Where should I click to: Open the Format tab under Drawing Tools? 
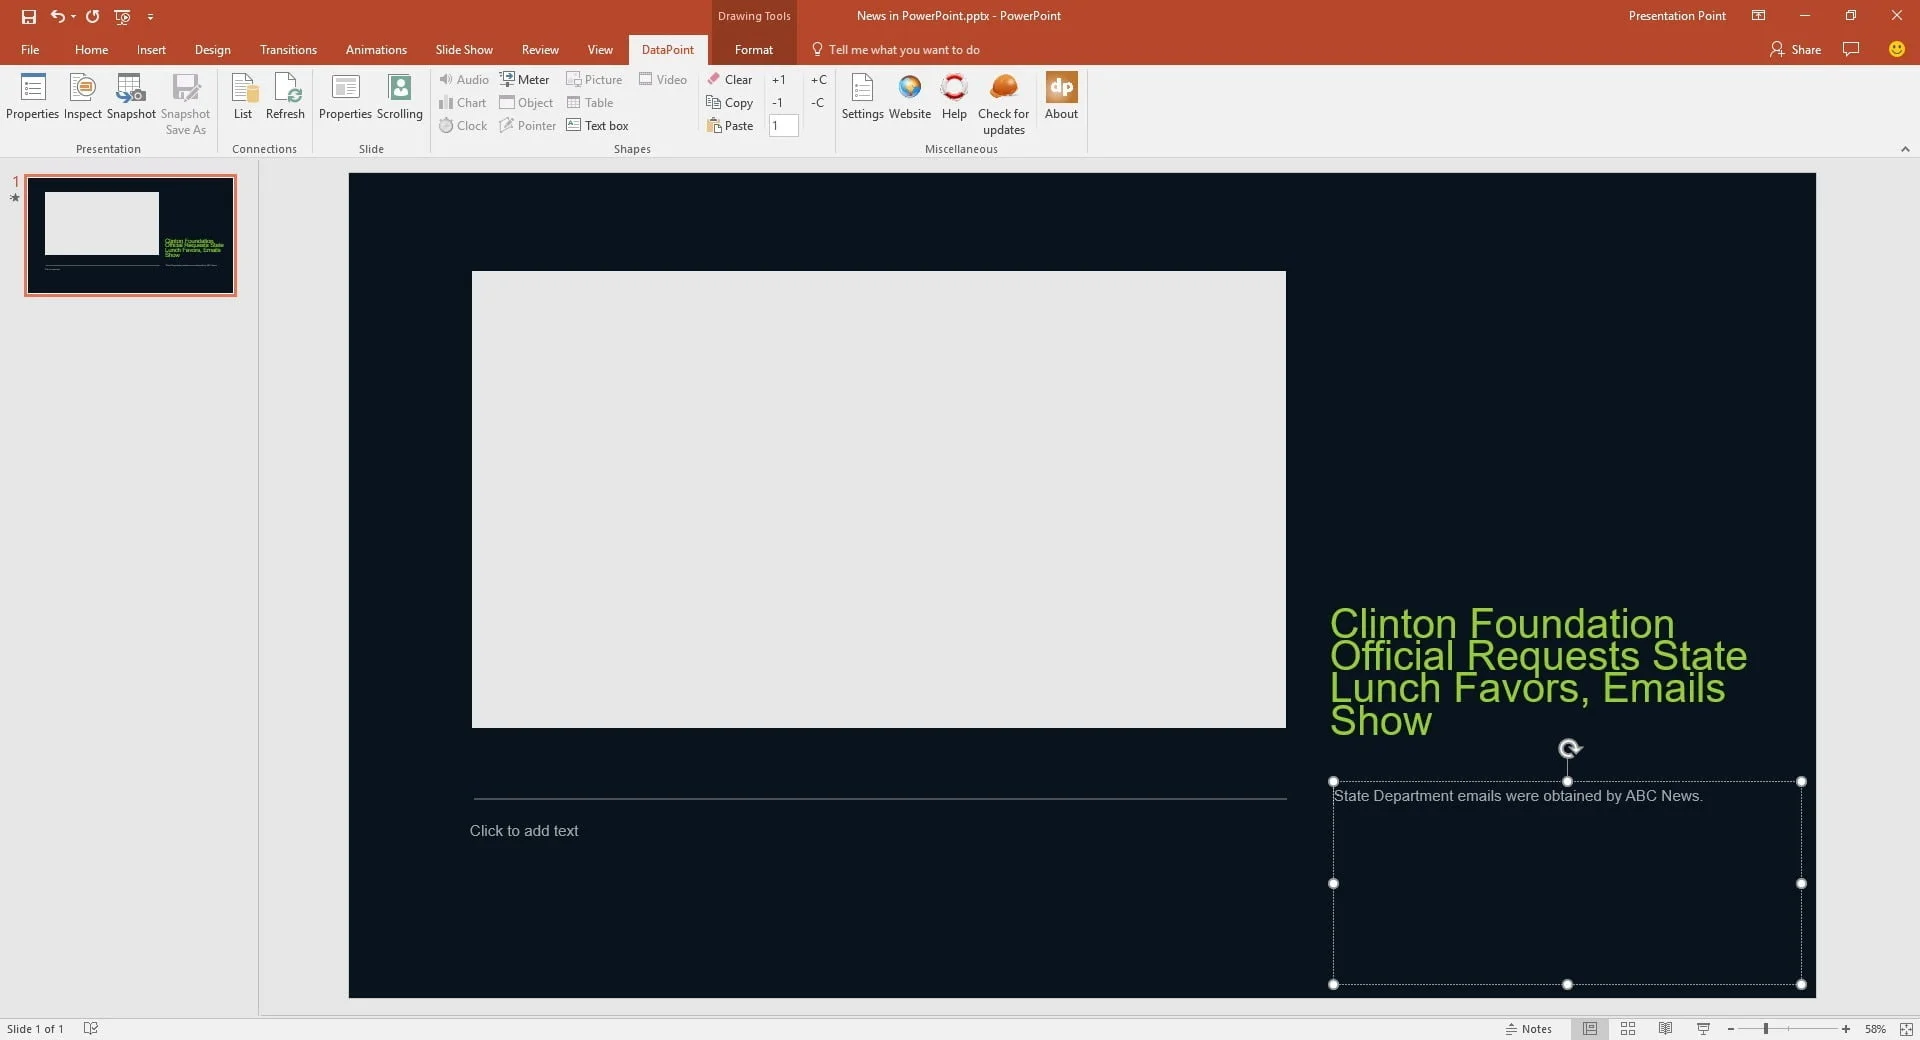pyautogui.click(x=753, y=50)
